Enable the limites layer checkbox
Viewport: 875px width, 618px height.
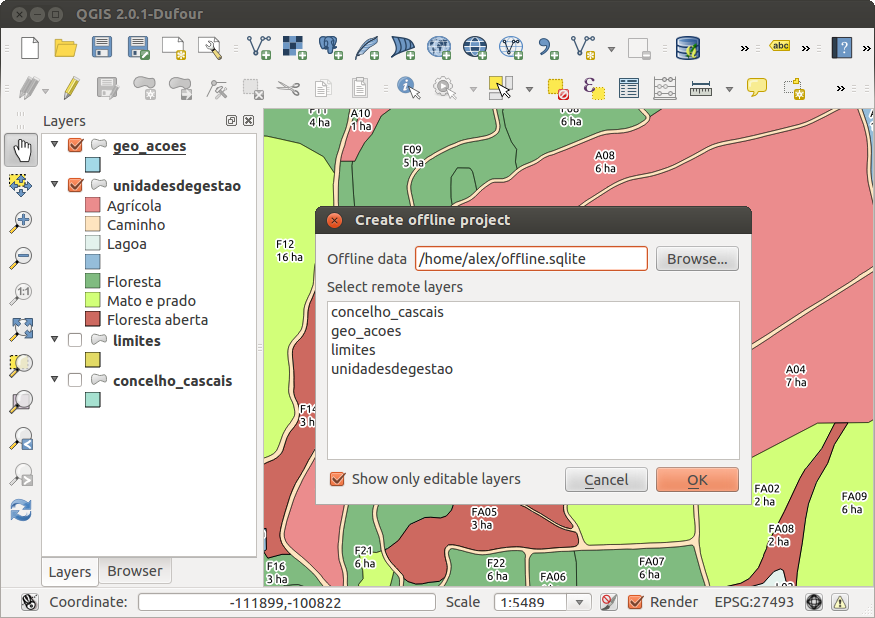coord(75,341)
